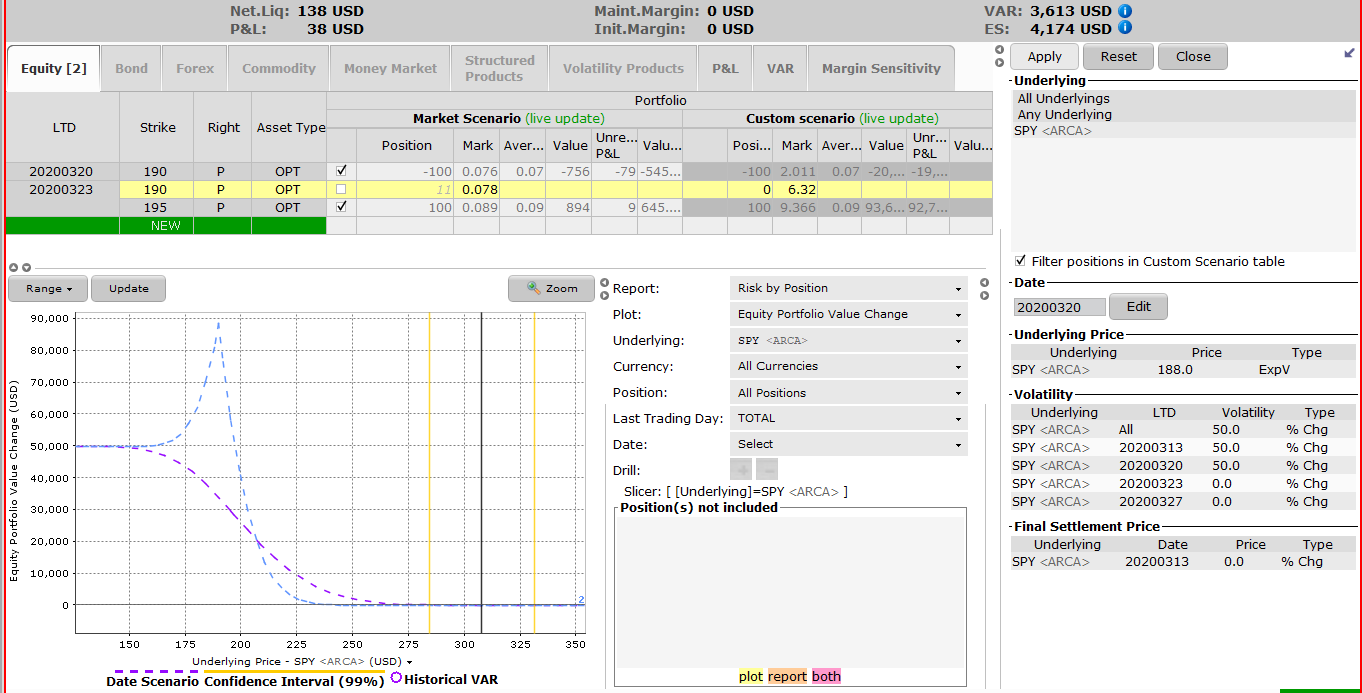Switch to the Volatility Products tab
Viewport: 1363px width, 693px height.
623,68
